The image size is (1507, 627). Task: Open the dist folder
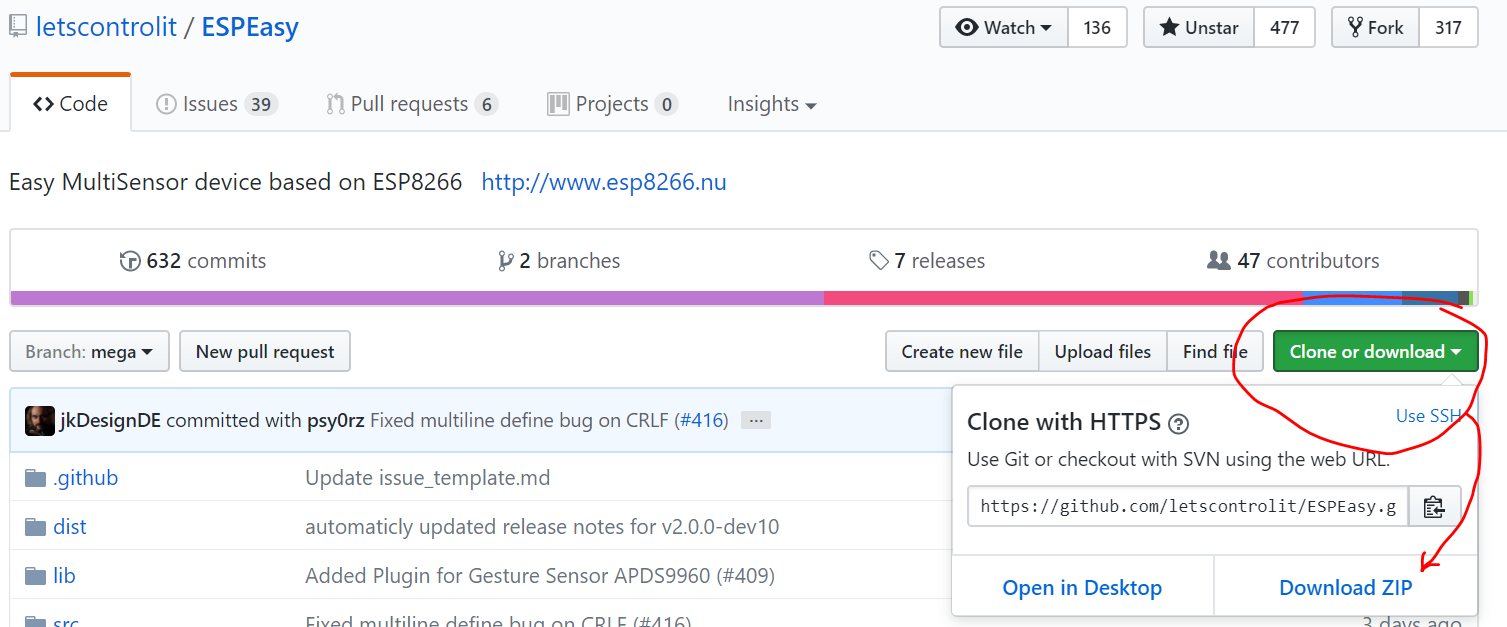[x=70, y=527]
